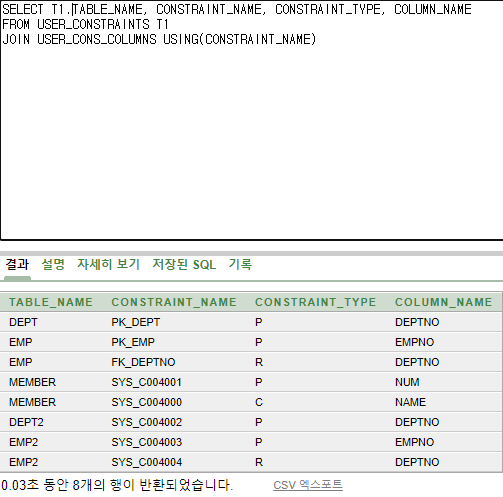Click the DEPT table name cell
The height and width of the screenshot is (497, 503).
(23, 322)
